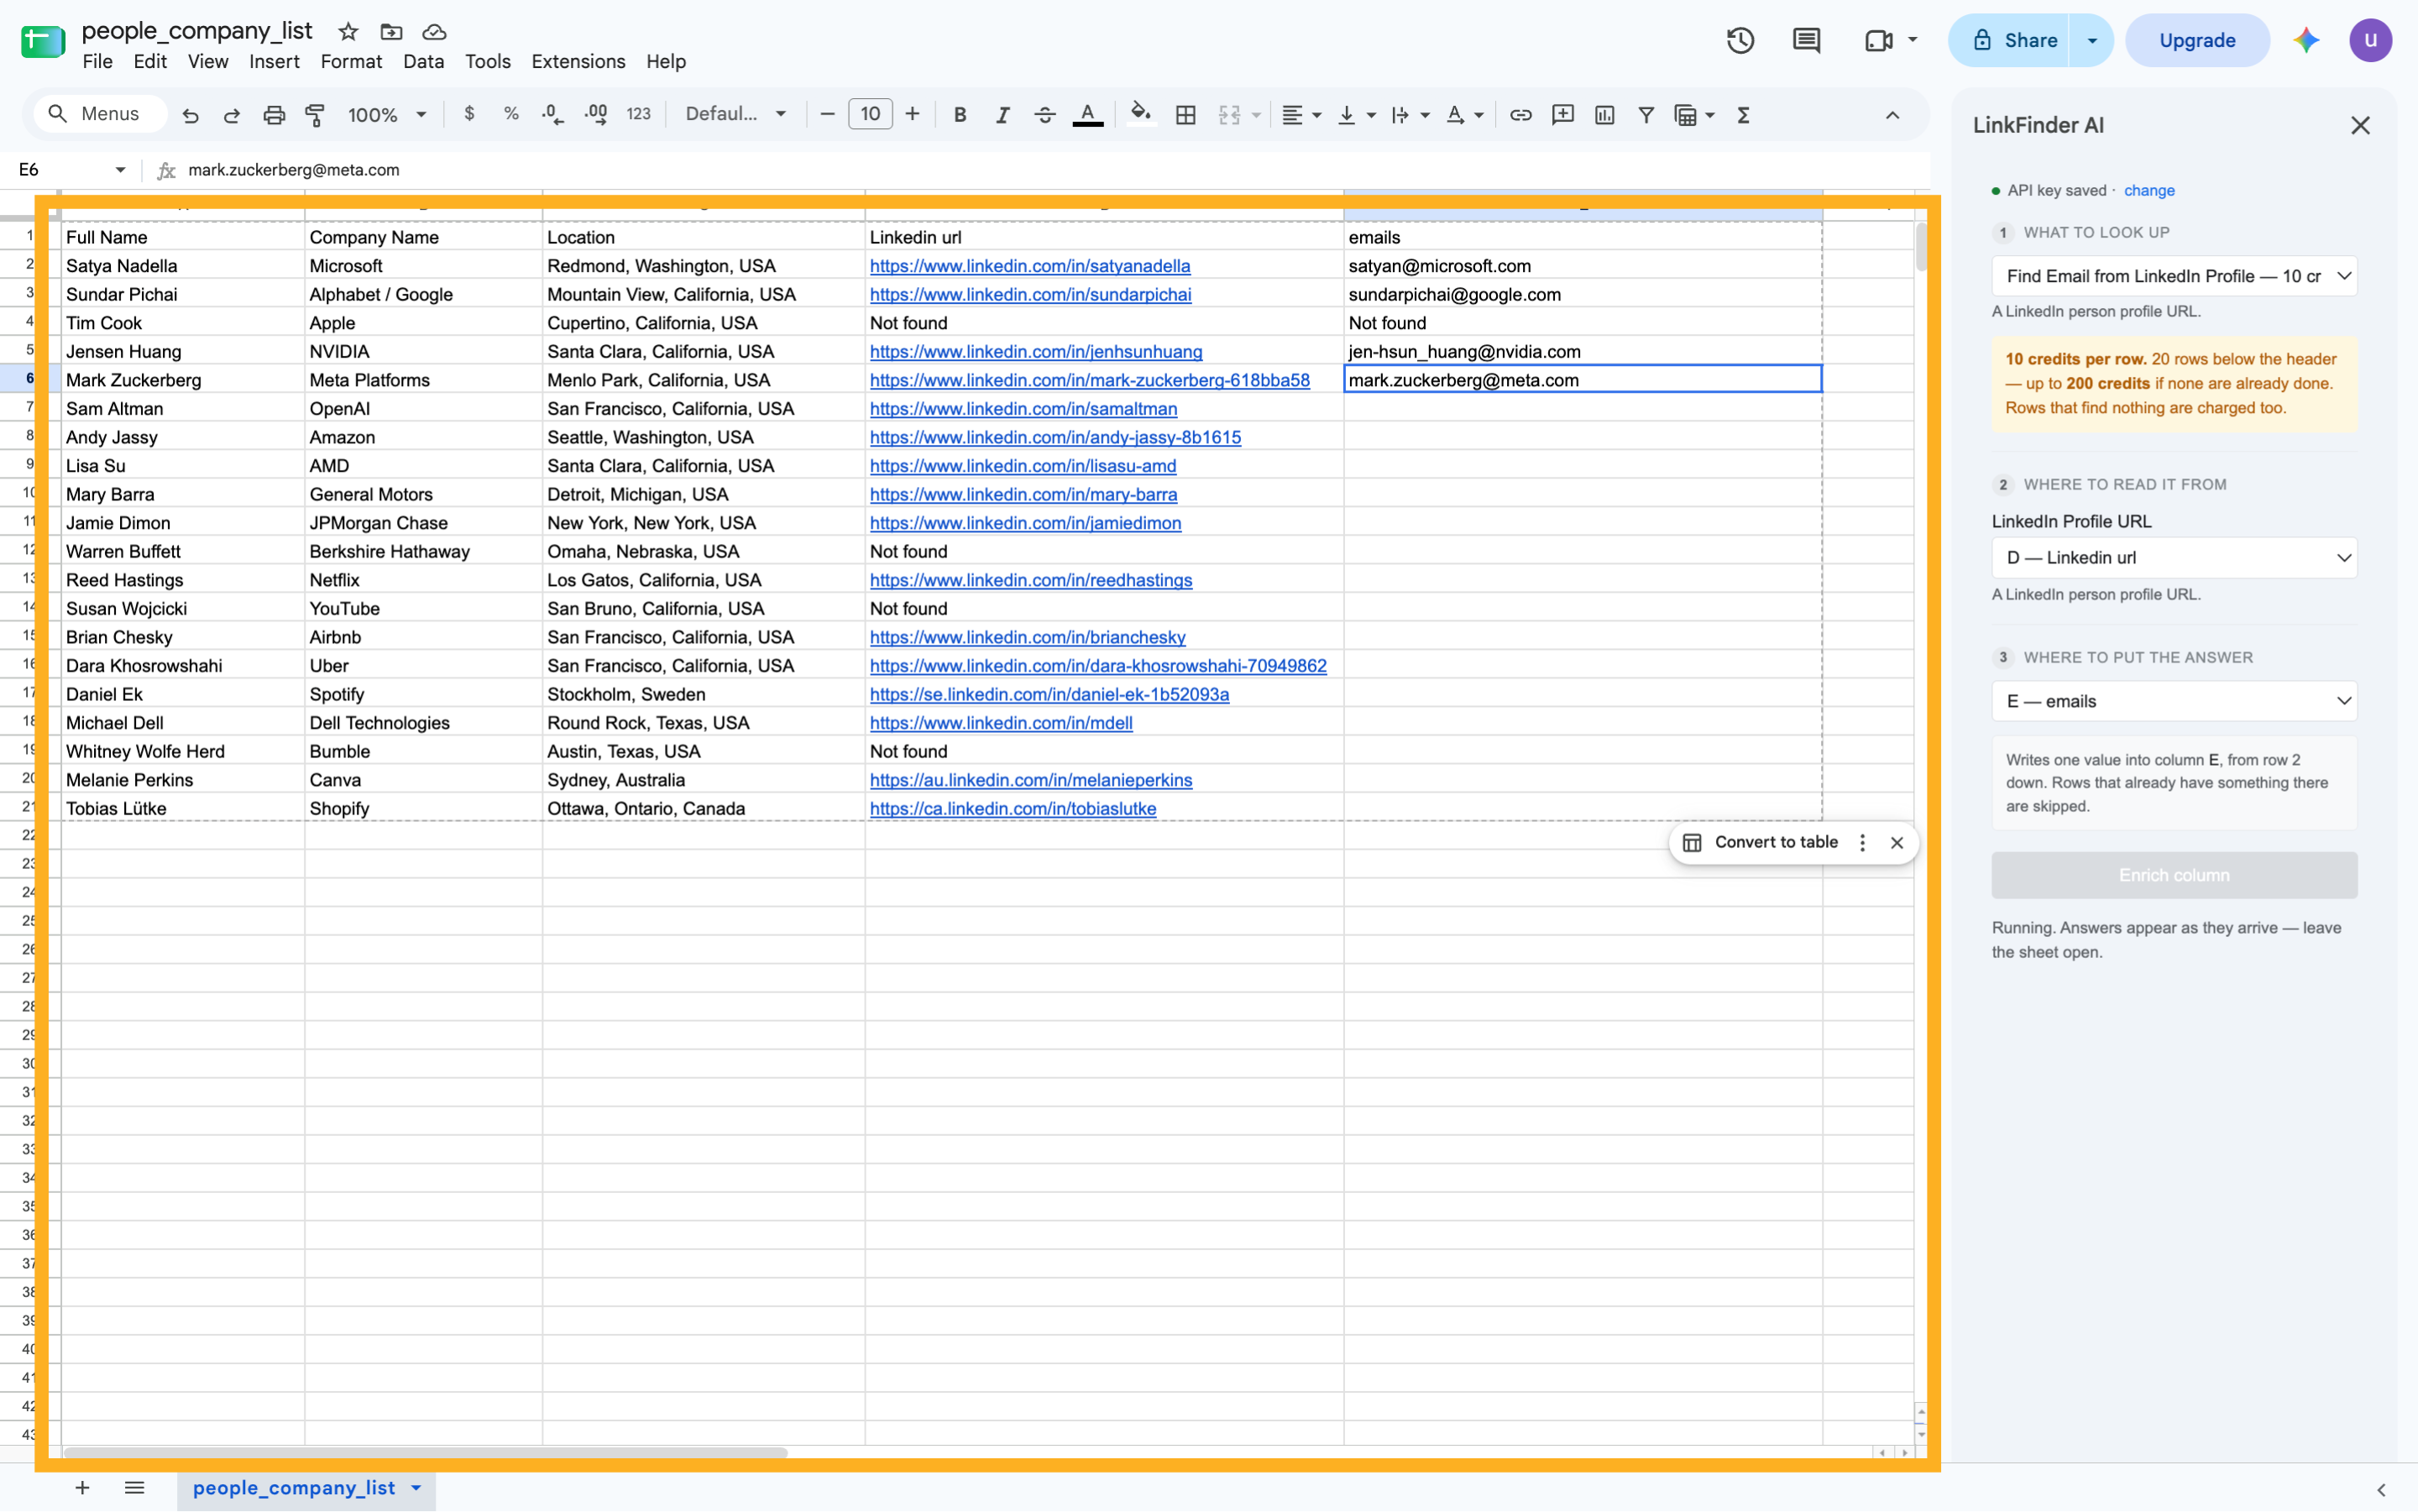Increase font size with plus button

(x=912, y=114)
